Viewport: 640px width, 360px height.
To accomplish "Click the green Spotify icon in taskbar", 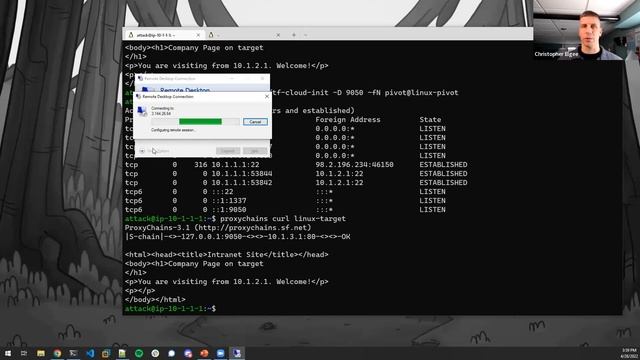I will 139,353.
